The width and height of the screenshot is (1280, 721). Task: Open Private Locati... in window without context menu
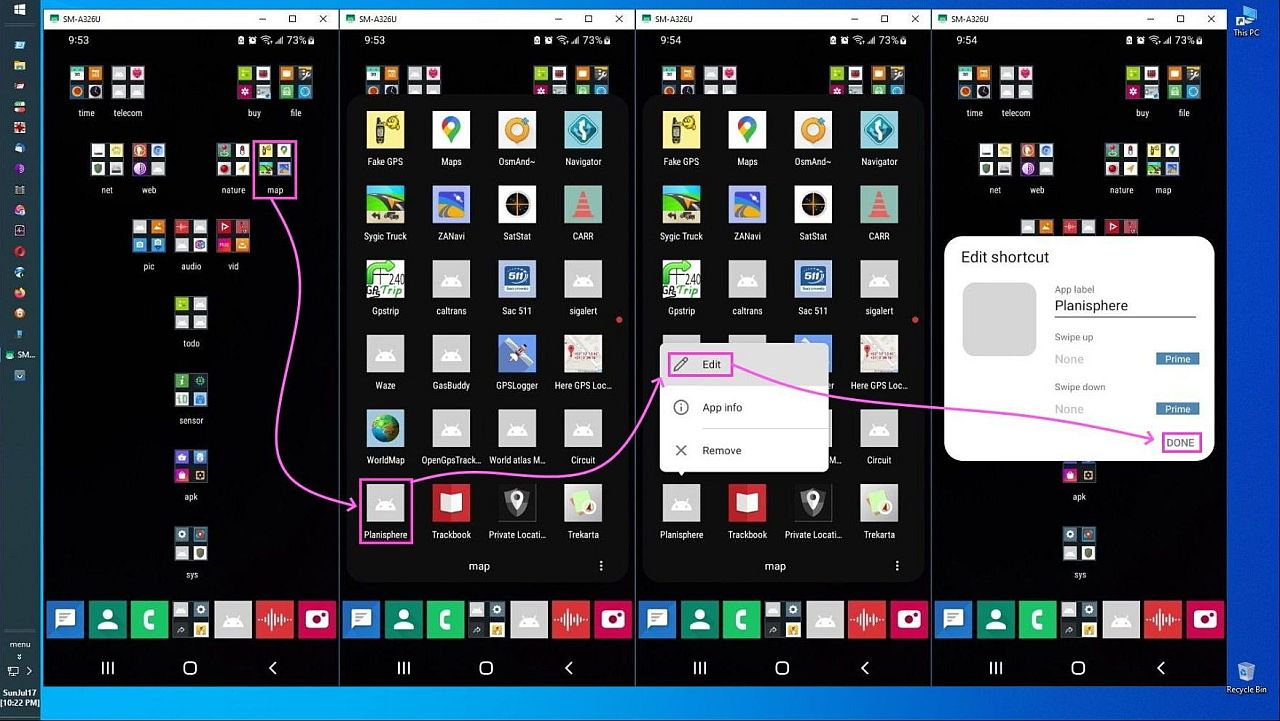517,503
